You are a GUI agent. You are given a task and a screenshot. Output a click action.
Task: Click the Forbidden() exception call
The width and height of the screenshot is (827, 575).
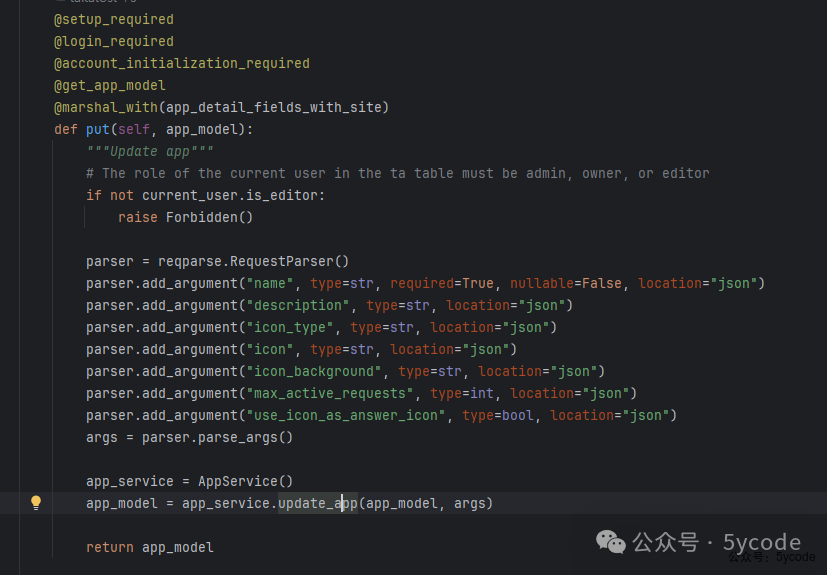click(x=209, y=217)
